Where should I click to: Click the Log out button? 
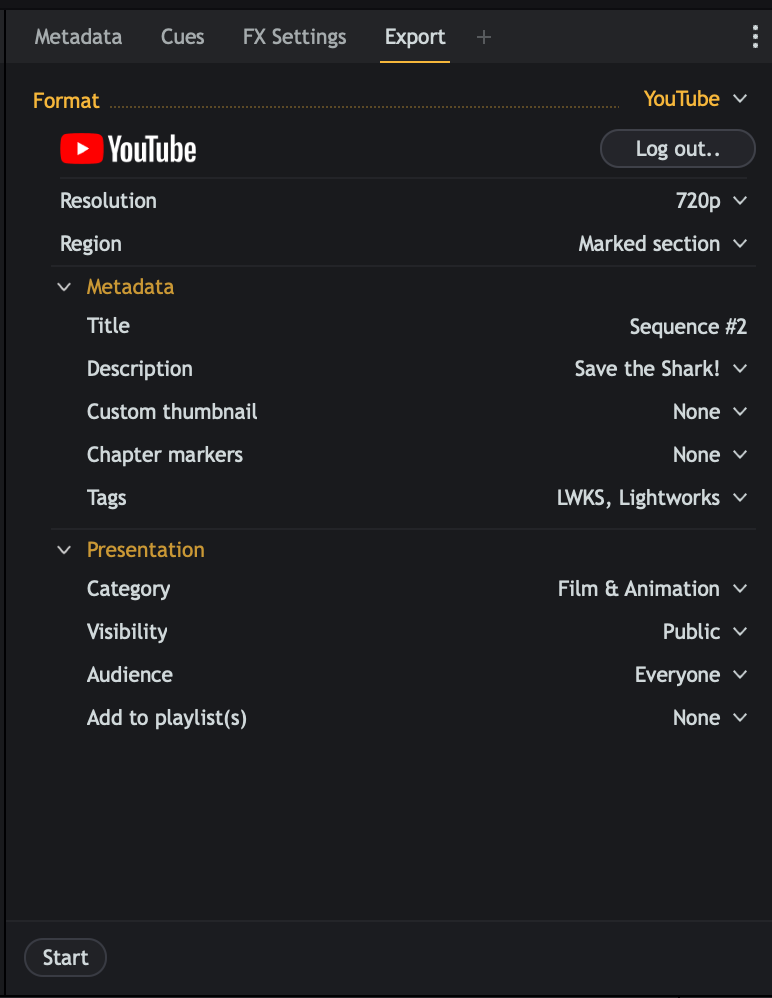click(x=677, y=149)
